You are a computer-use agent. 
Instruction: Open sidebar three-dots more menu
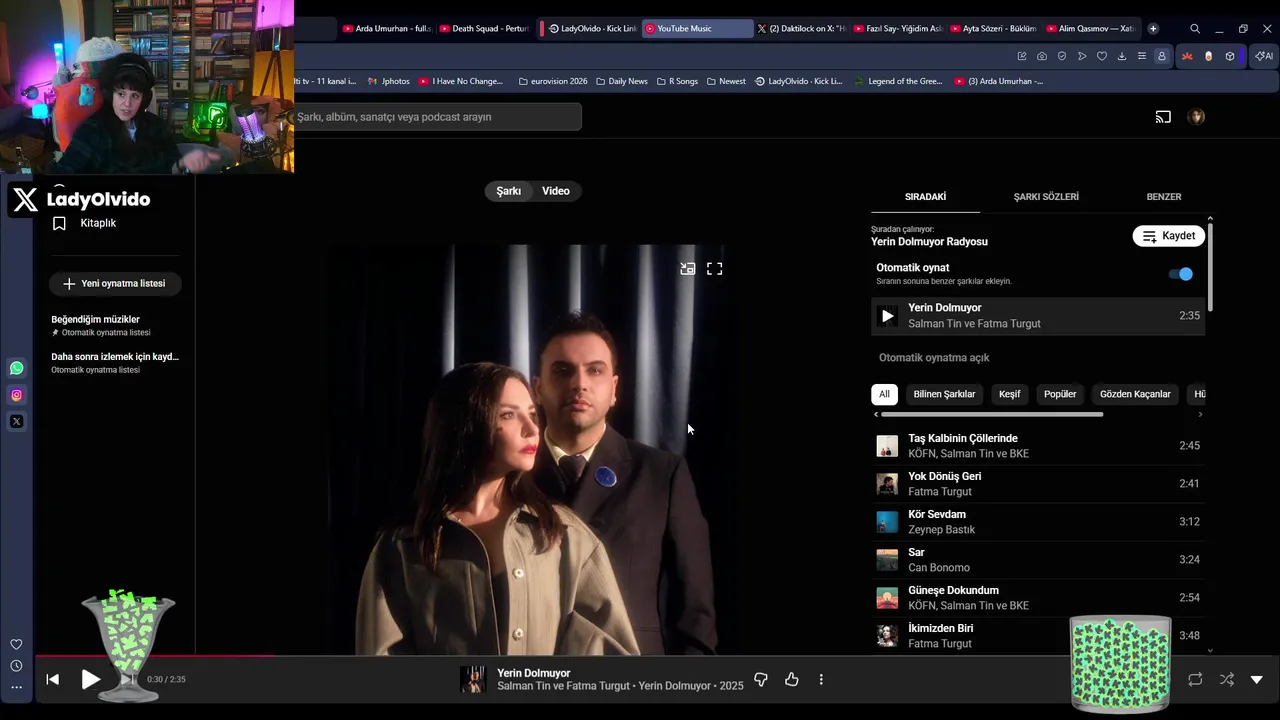pyautogui.click(x=16, y=687)
